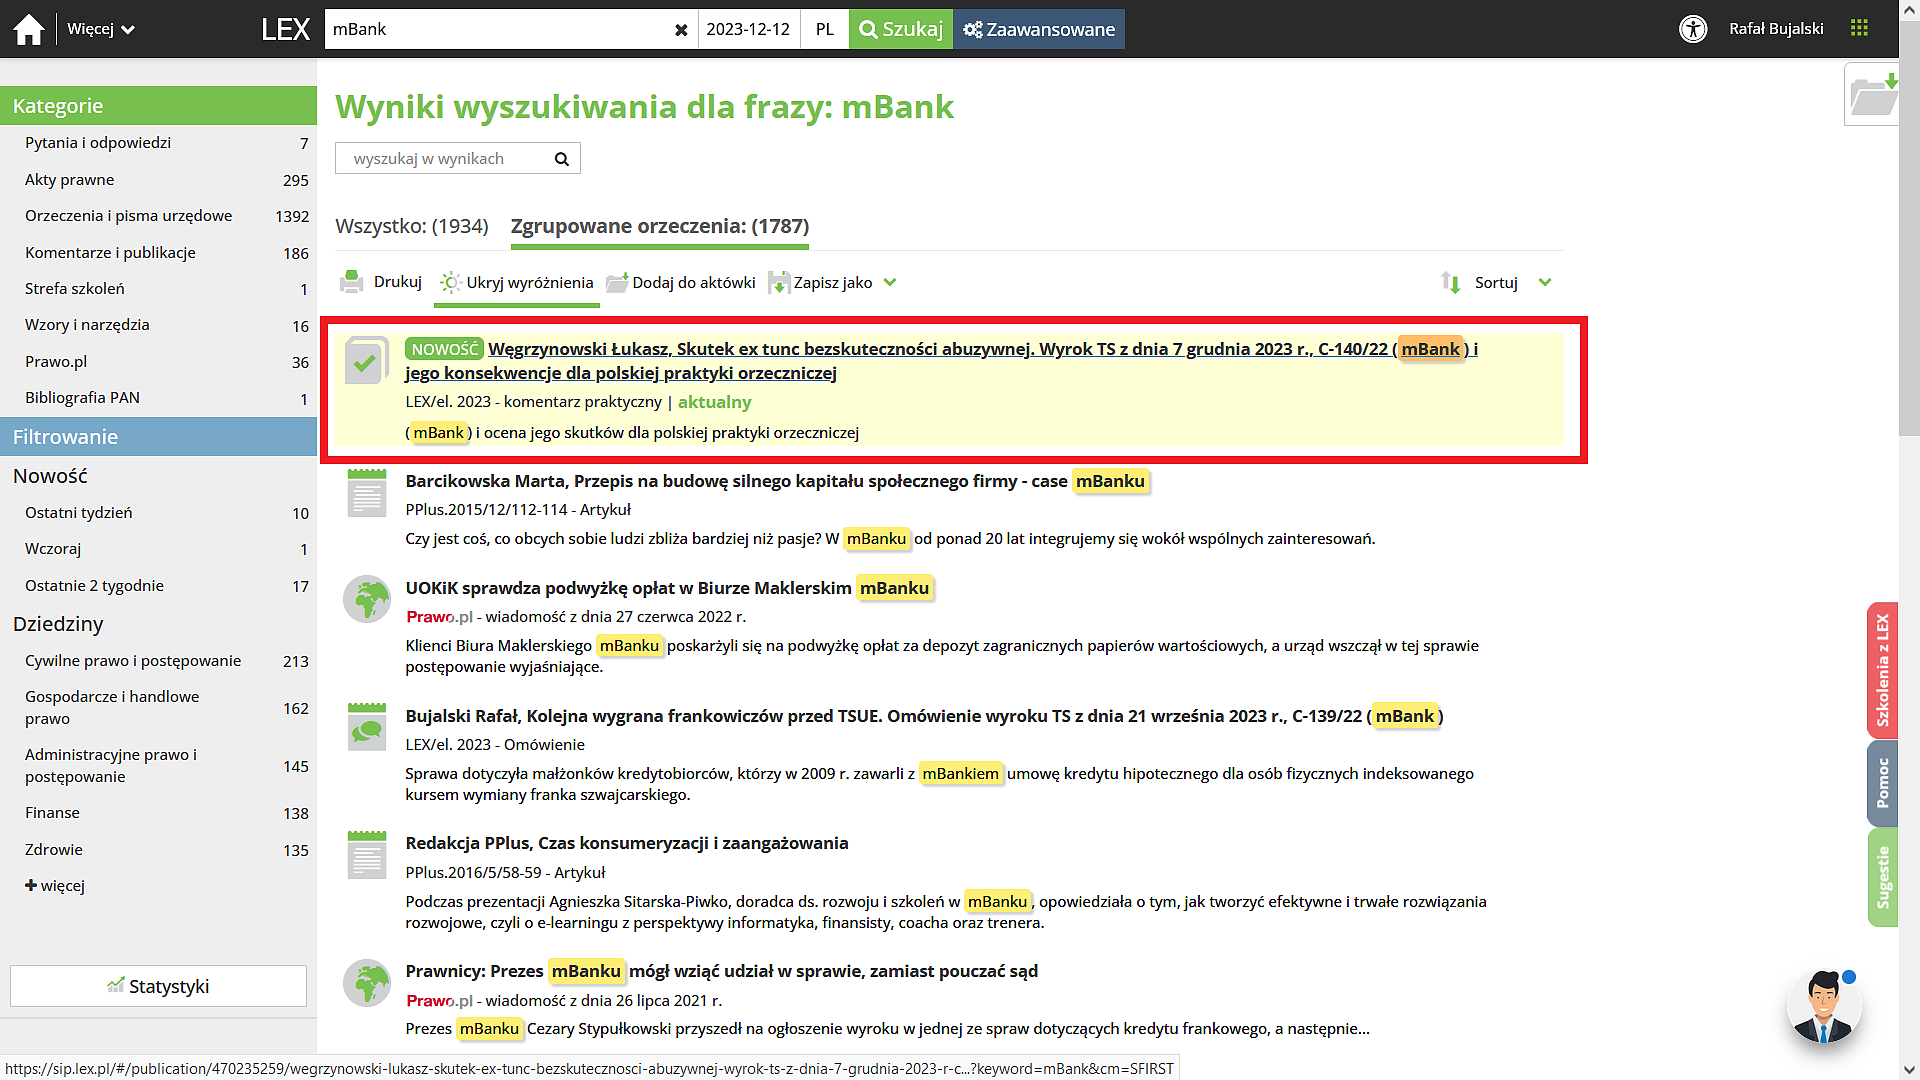Click document icon of Redakcja PPlus article
This screenshot has width=1920, height=1080.
pyautogui.click(x=367, y=855)
